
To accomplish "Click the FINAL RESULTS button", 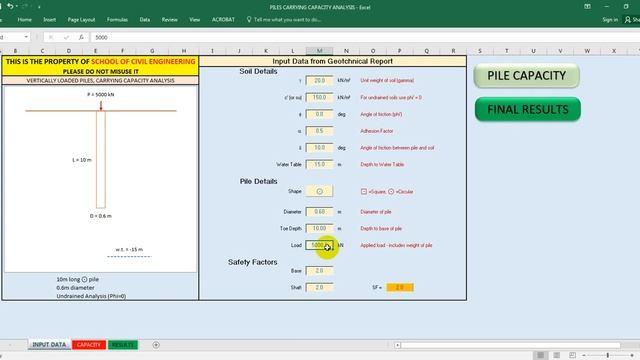I will coord(528,109).
